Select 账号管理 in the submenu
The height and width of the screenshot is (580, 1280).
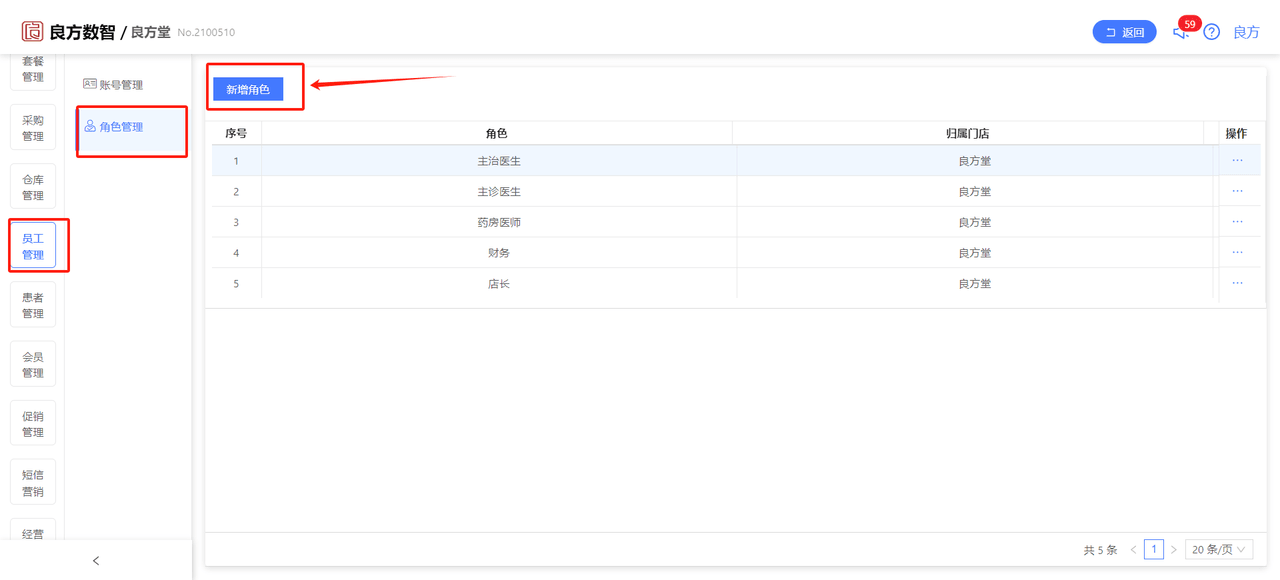pos(113,85)
